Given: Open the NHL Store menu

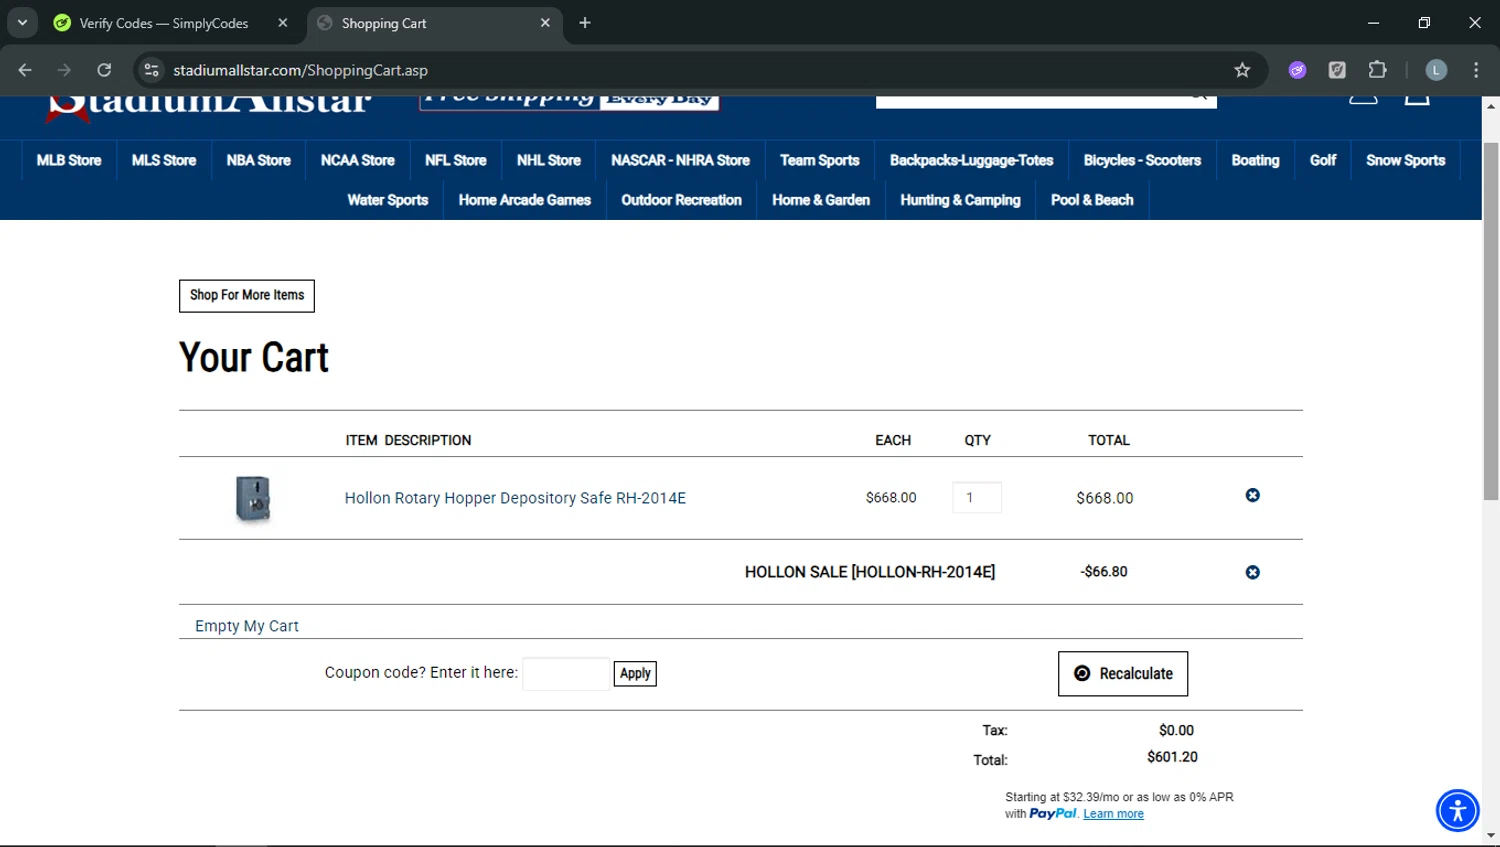Looking at the screenshot, I should (548, 160).
